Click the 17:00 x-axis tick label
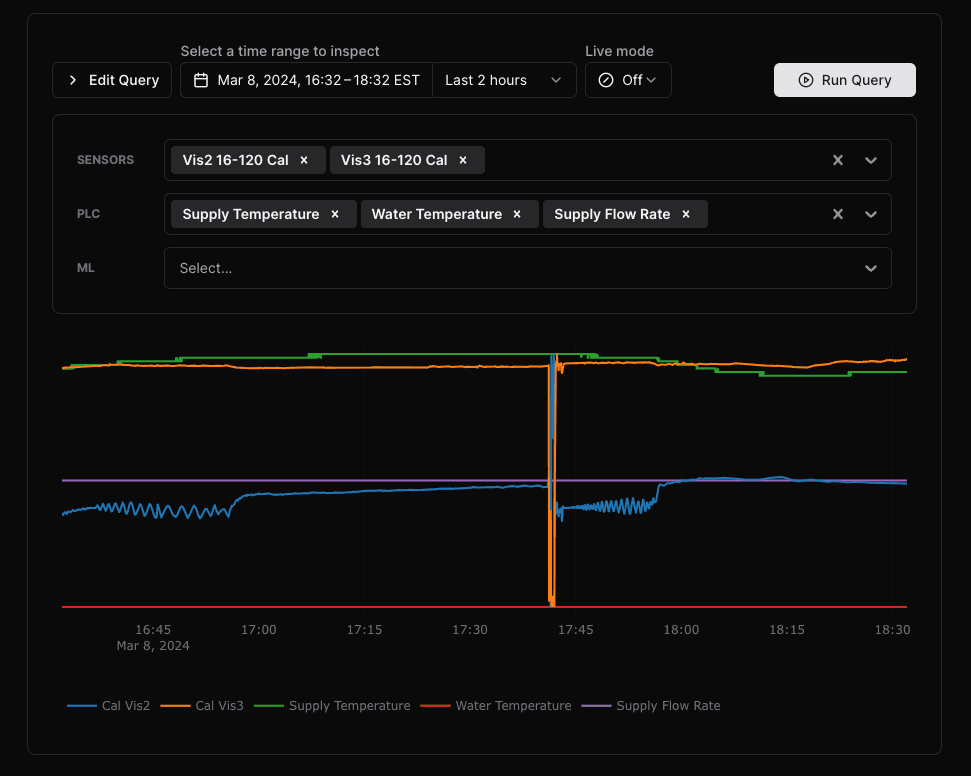The width and height of the screenshot is (971, 776). pos(258,630)
